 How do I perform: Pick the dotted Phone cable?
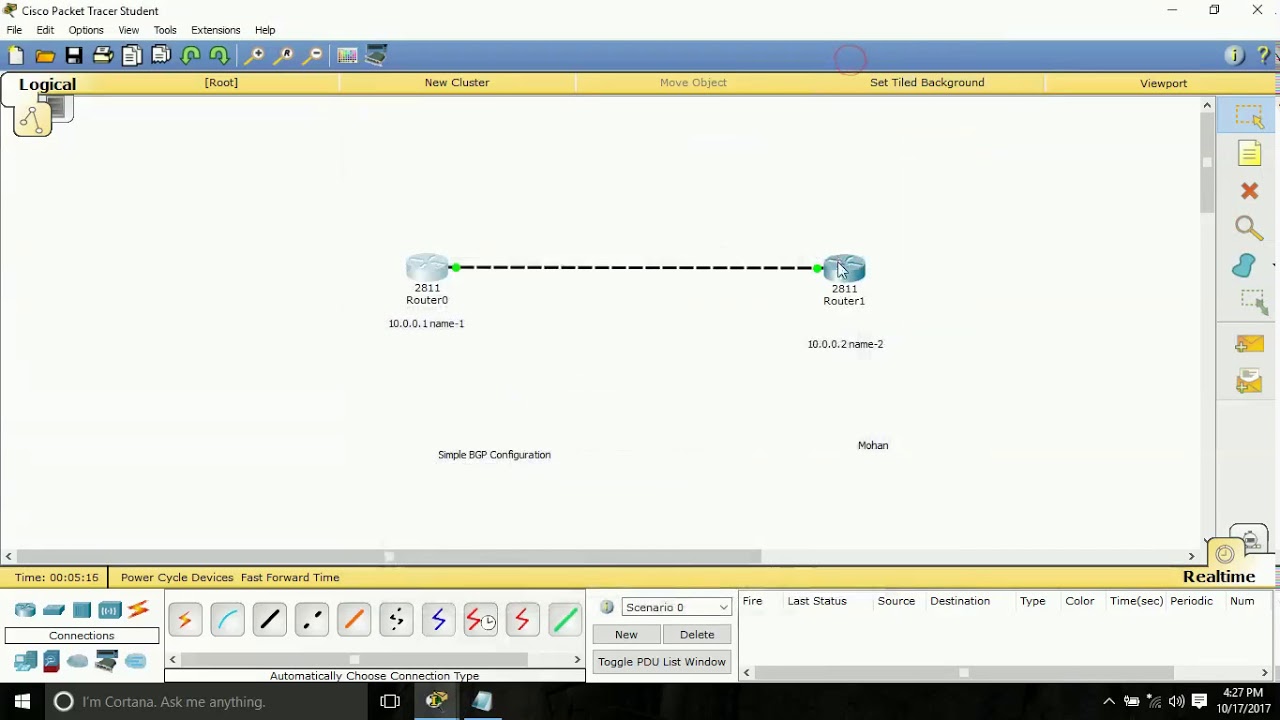click(396, 621)
